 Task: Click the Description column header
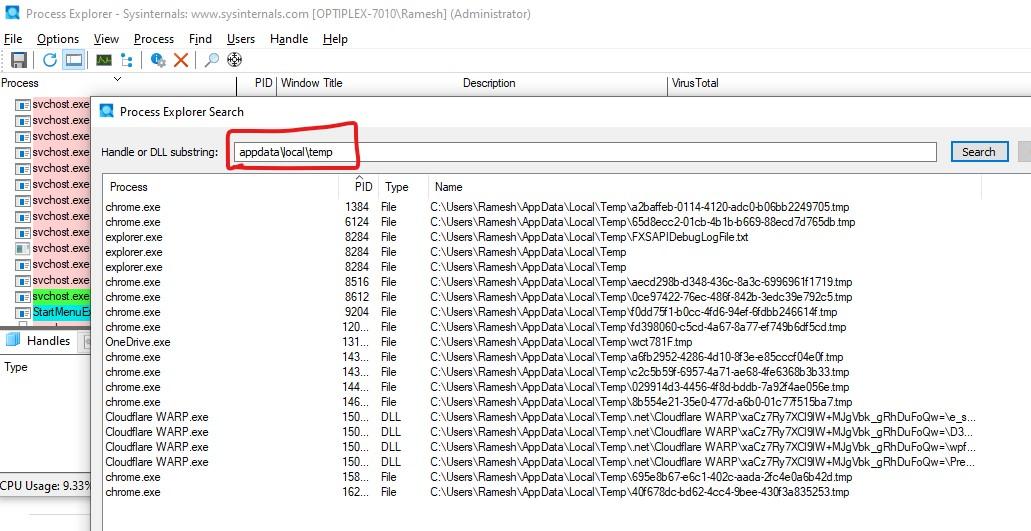click(x=489, y=83)
